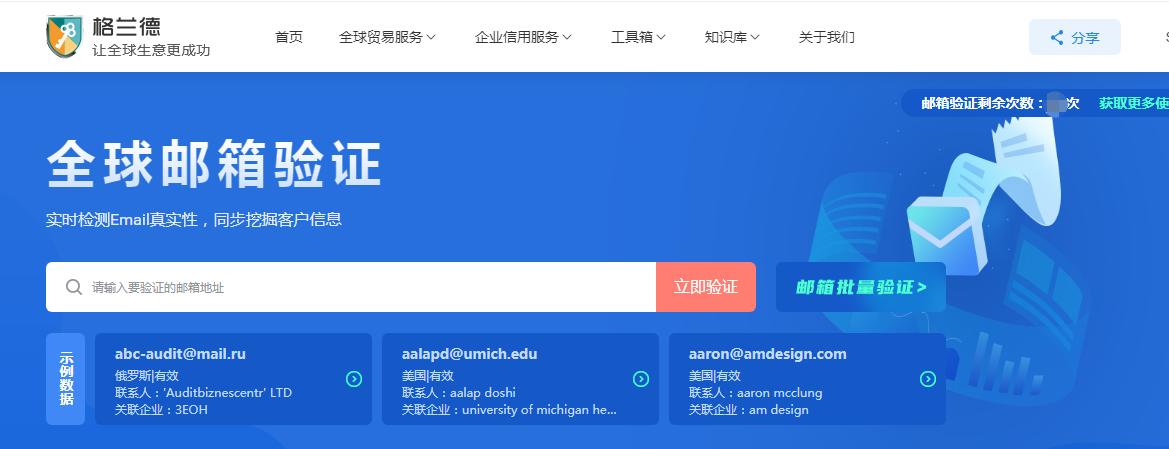The image size is (1169, 449).
Task: Open arrow icon on aaron@amdesign.com card
Action: pyautogui.click(x=927, y=379)
